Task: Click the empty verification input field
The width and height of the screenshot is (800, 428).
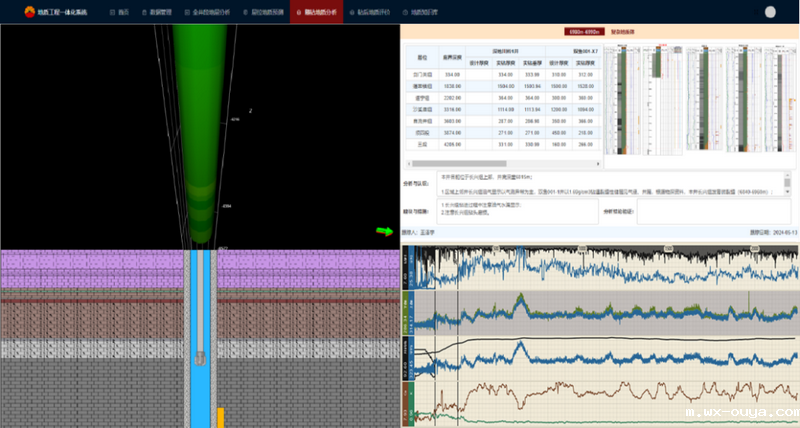Action: pyautogui.click(x=714, y=213)
